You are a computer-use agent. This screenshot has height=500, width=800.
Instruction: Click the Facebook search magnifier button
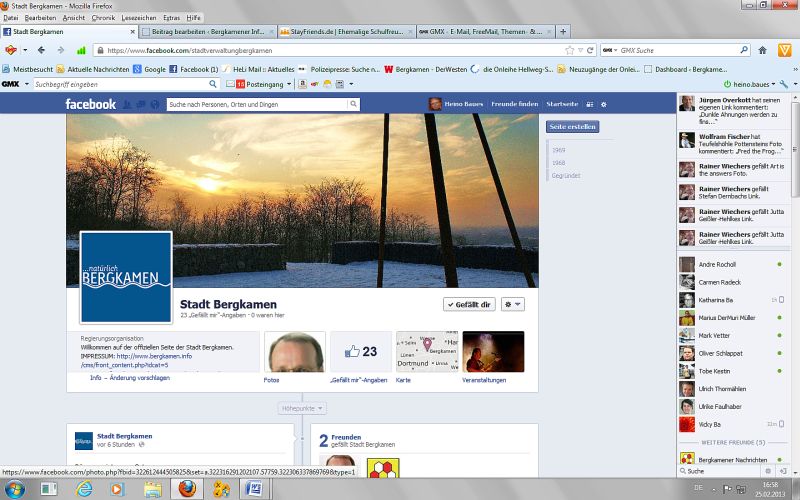click(x=353, y=104)
